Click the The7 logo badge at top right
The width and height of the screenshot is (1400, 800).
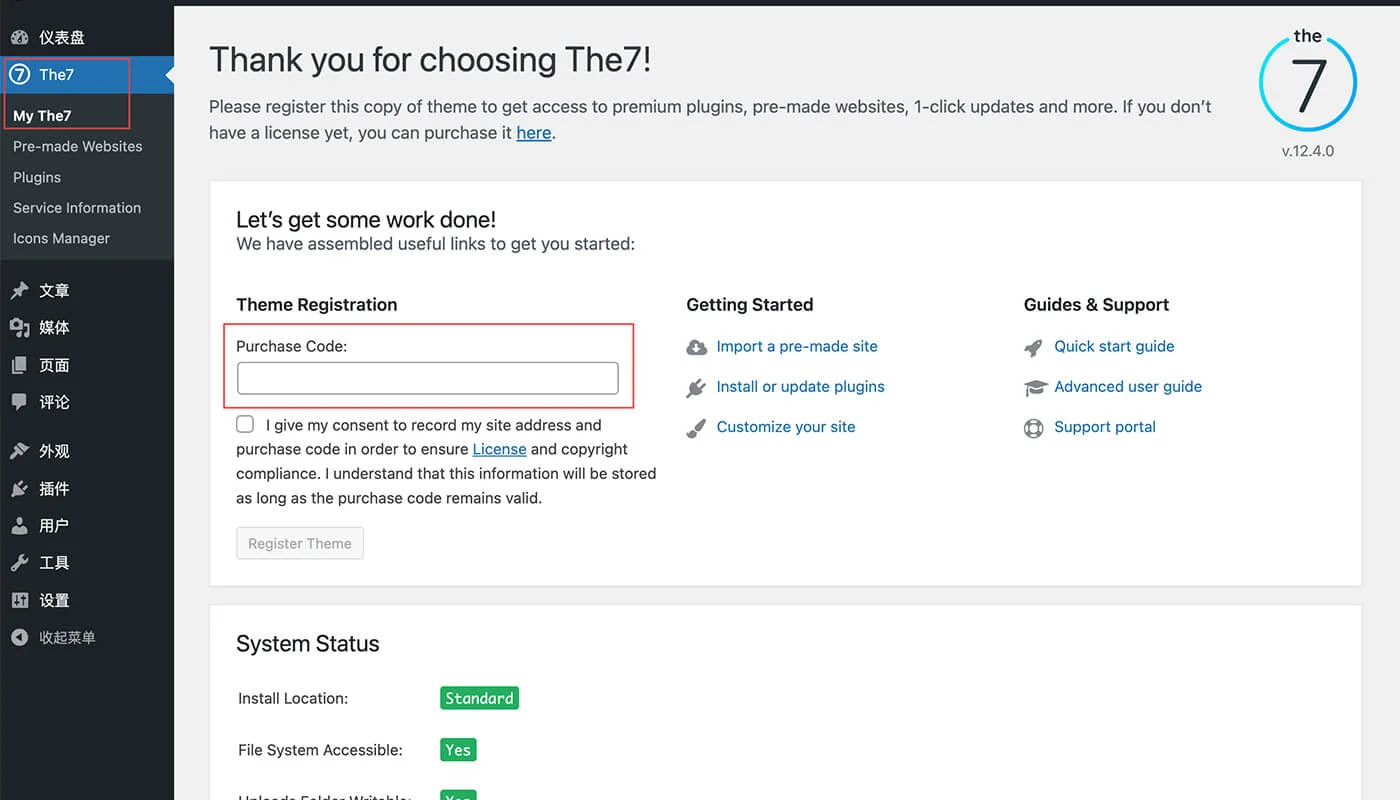[x=1307, y=82]
